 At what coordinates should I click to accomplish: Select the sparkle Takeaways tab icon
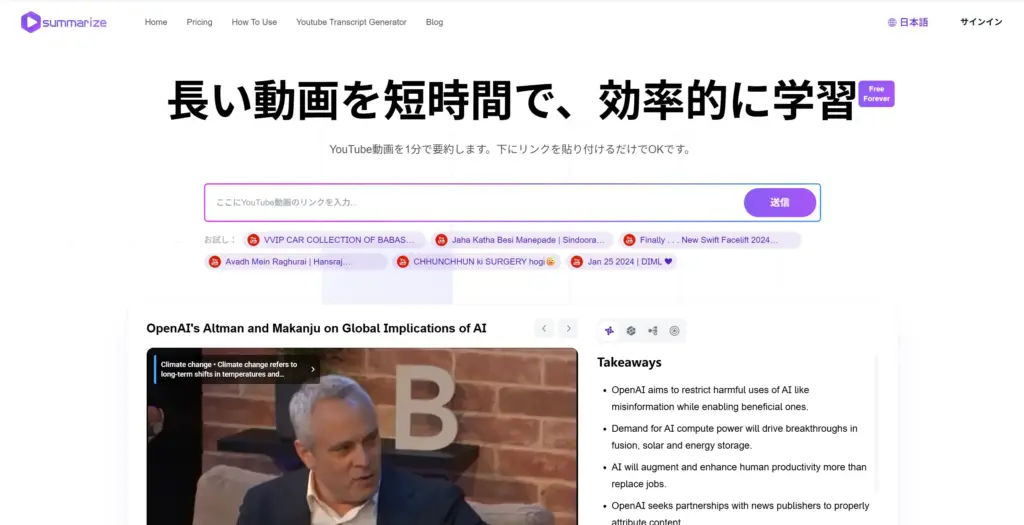[x=609, y=331]
